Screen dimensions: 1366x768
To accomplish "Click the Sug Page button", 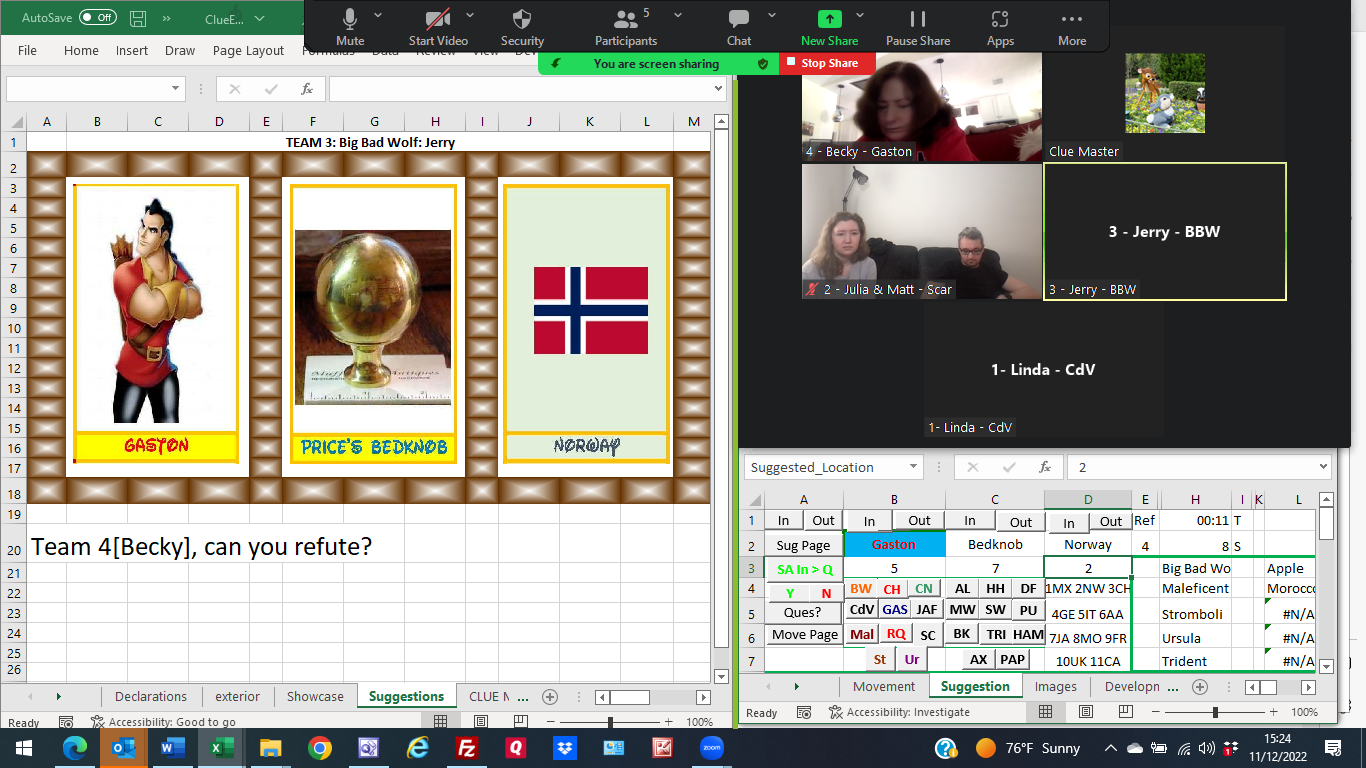I will coord(803,545).
